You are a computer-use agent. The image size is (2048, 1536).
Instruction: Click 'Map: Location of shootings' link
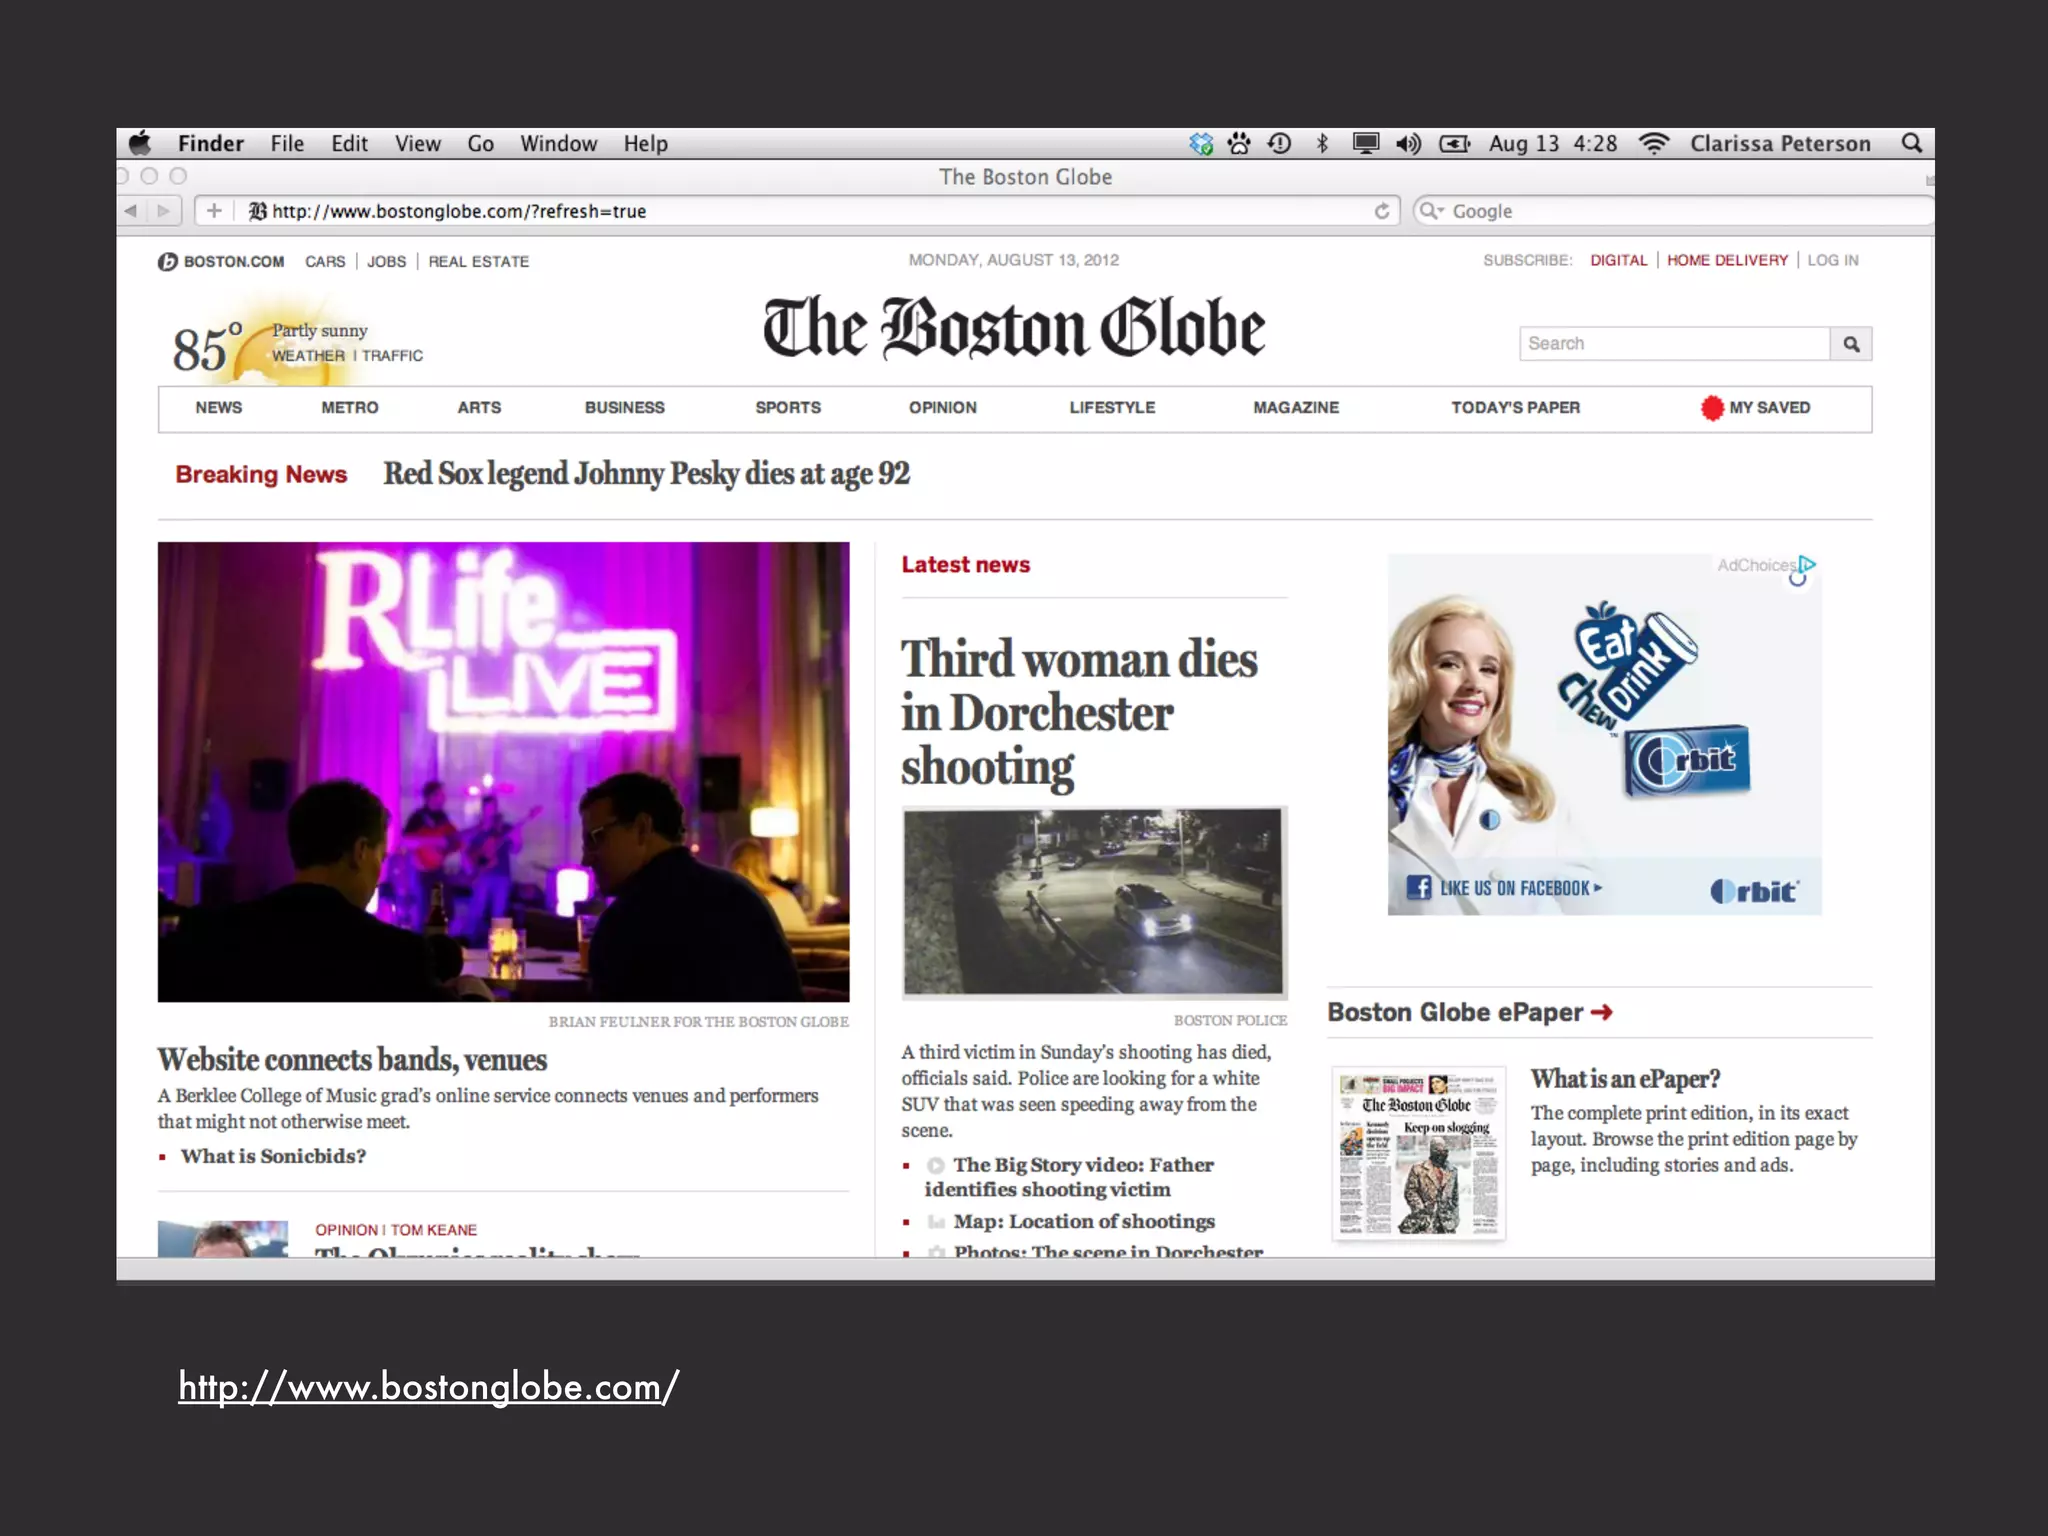tap(1084, 1222)
